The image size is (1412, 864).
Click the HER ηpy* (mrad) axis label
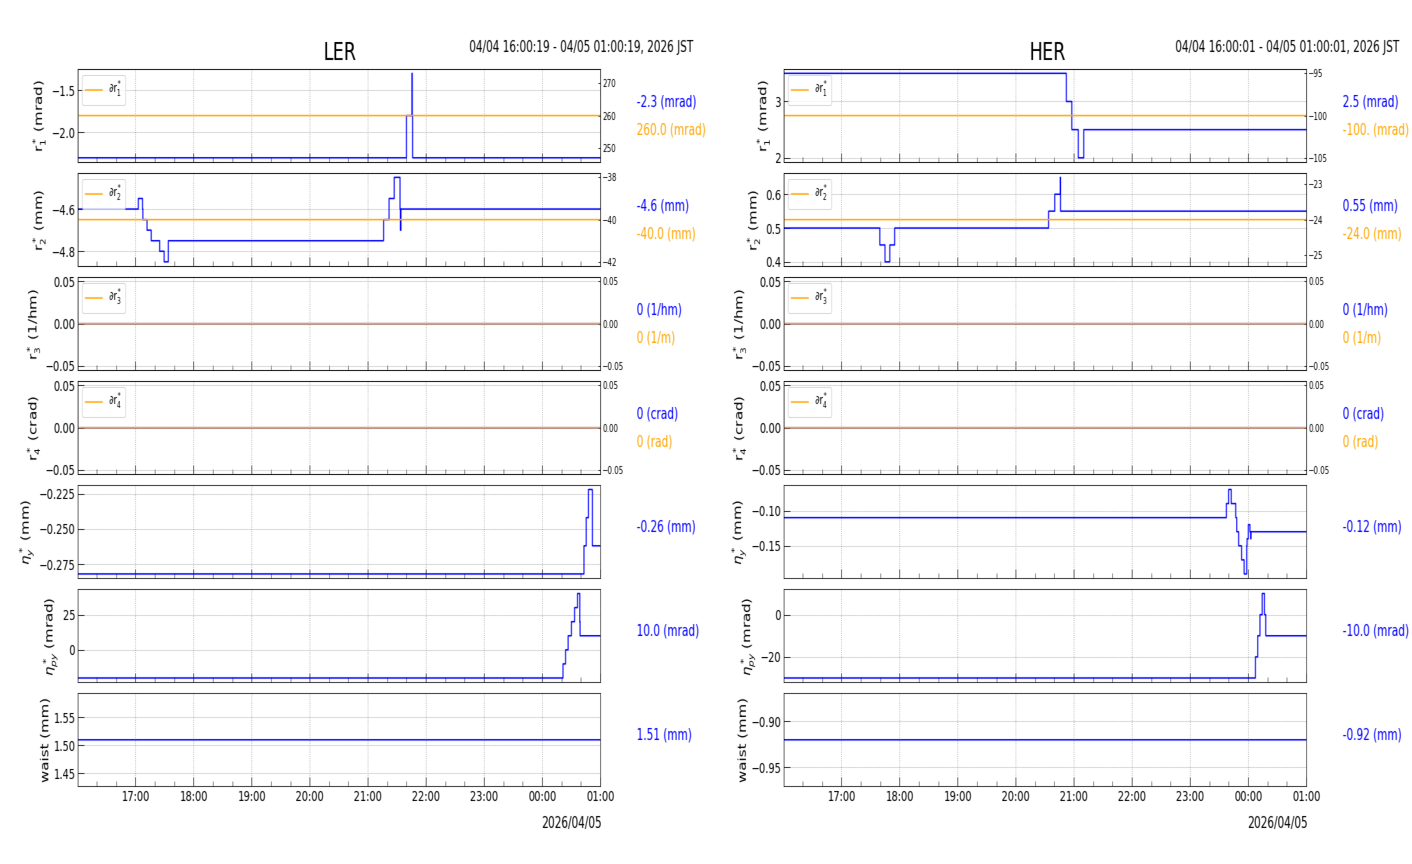[x=746, y=636]
